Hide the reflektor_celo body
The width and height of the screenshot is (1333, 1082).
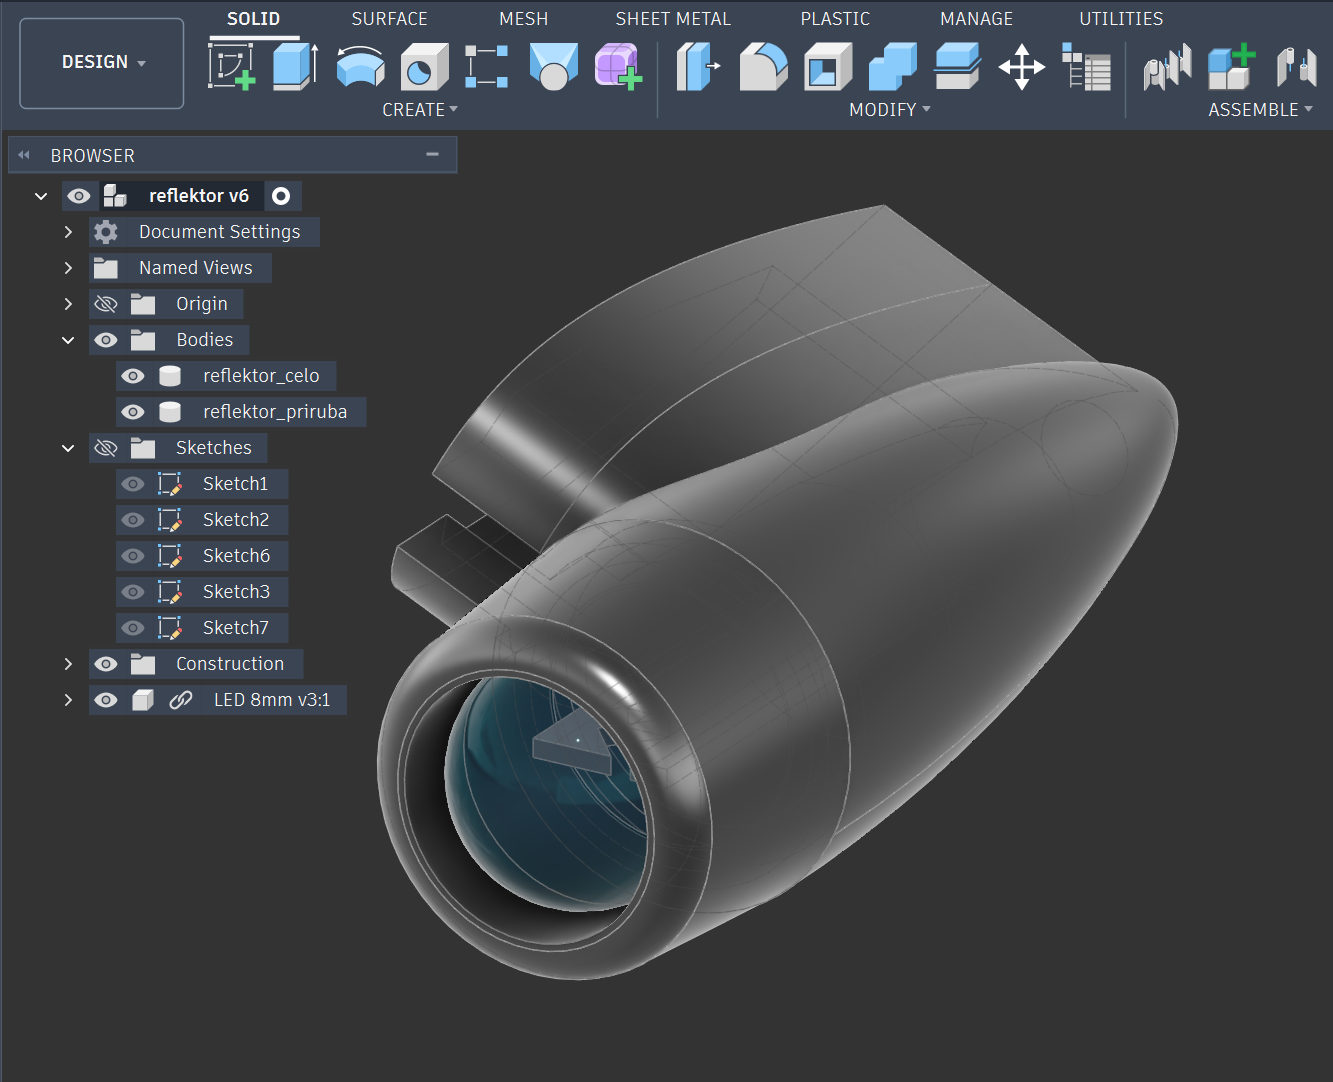(133, 376)
